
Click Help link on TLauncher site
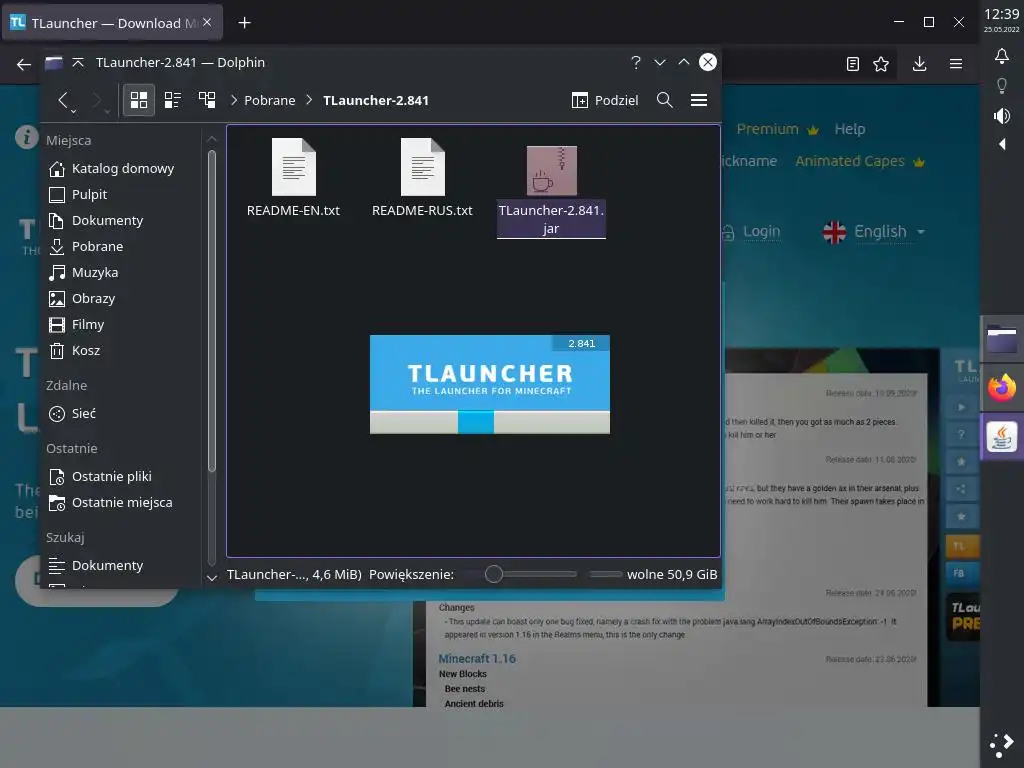pyautogui.click(x=850, y=129)
